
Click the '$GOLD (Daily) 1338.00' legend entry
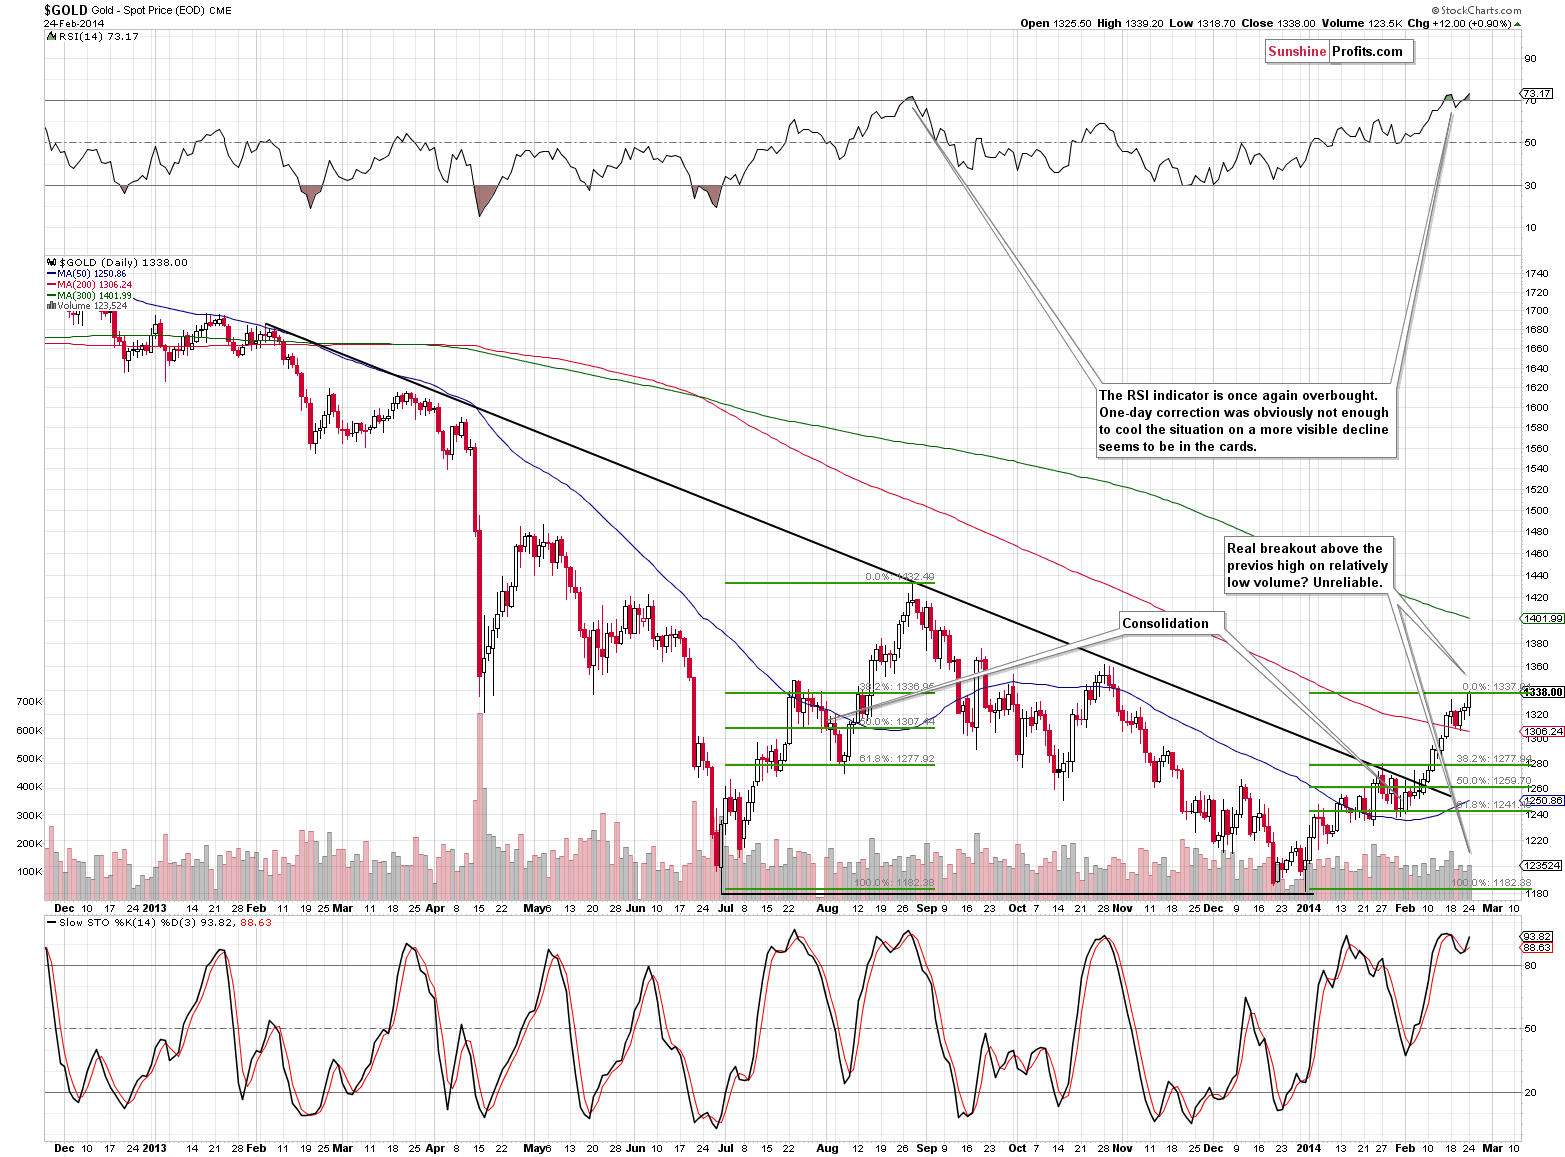[123, 262]
